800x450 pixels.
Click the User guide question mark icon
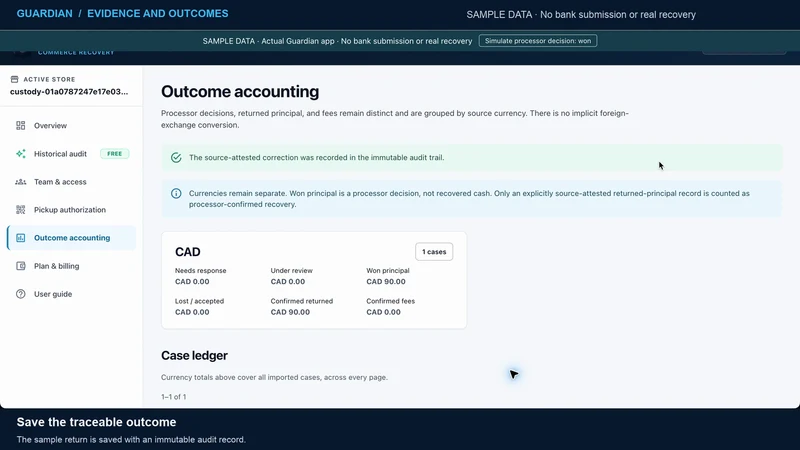tap(20, 294)
